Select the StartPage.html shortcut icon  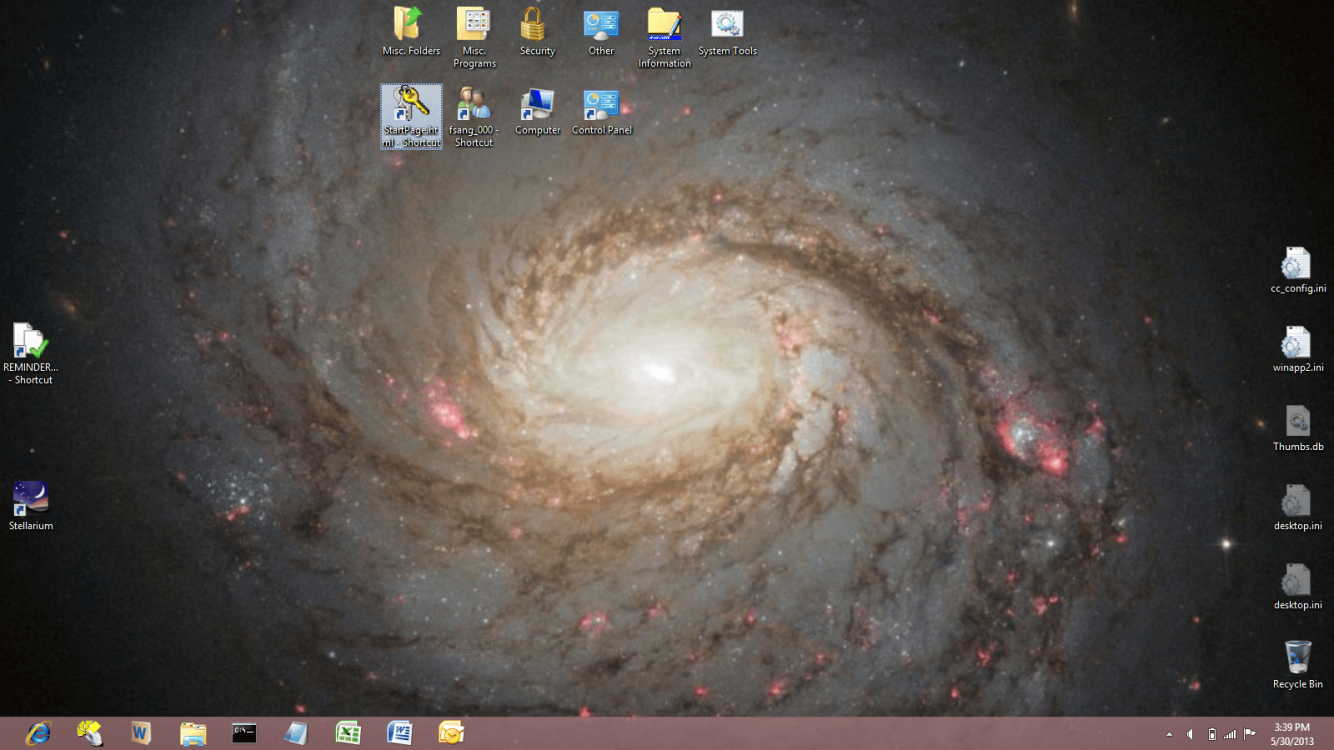(x=411, y=105)
